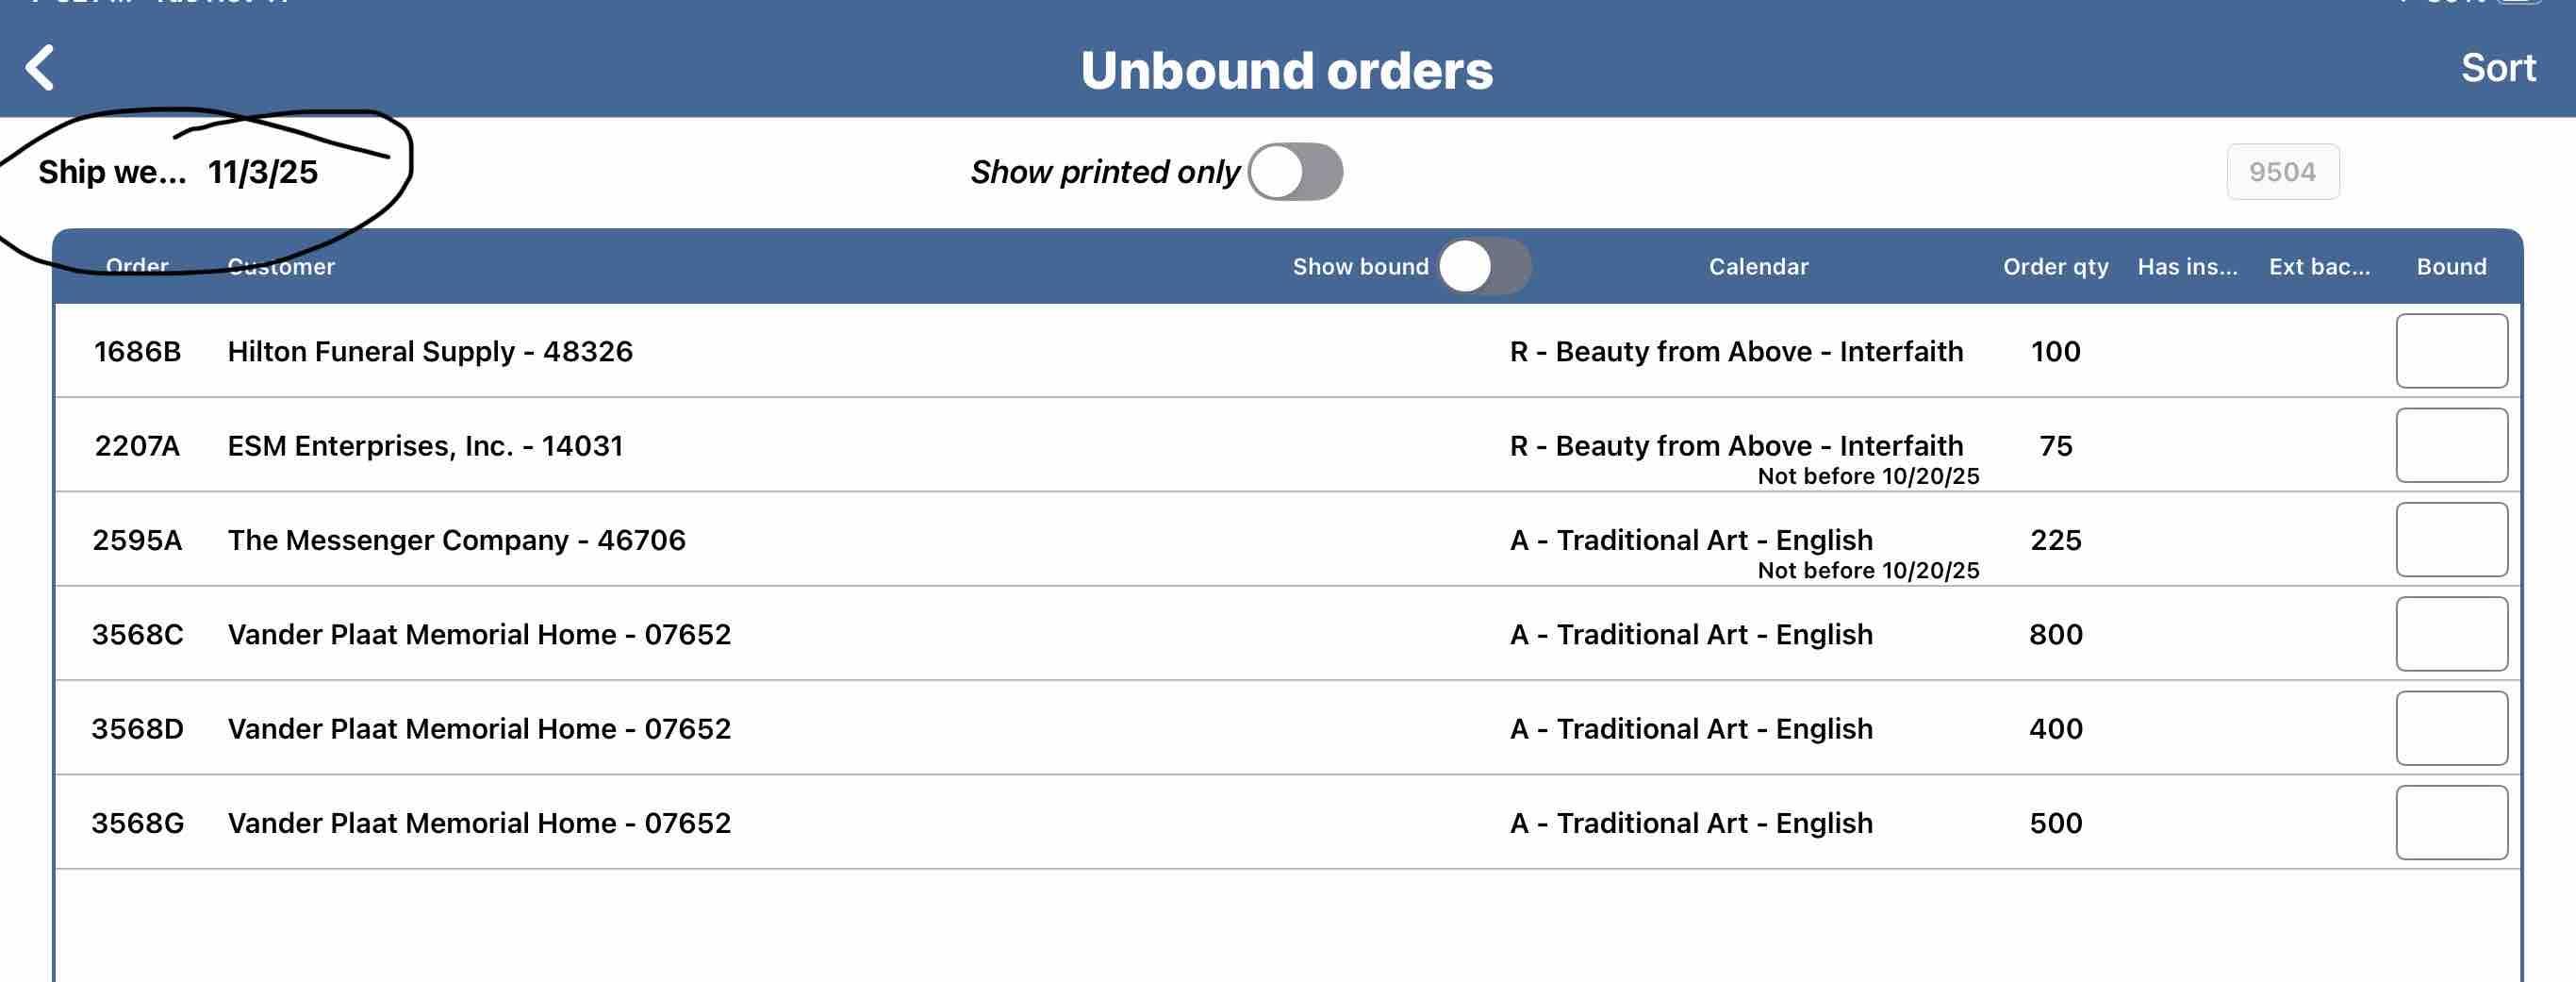Click the Customer column header

(x=281, y=267)
